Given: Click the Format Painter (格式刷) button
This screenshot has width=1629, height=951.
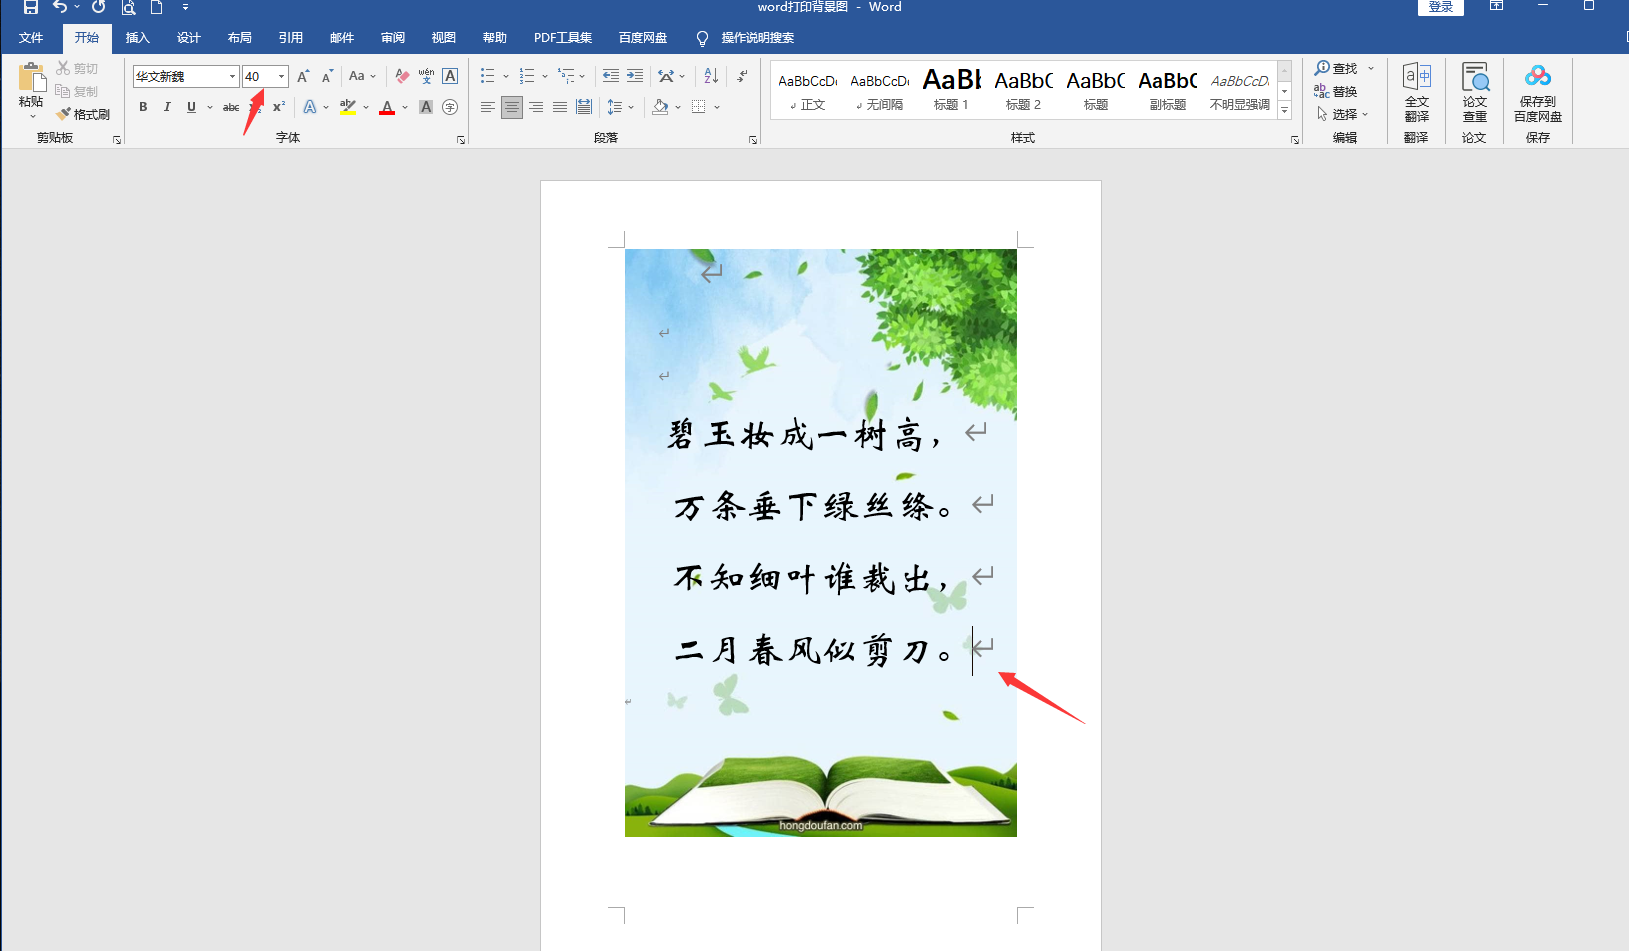Looking at the screenshot, I should tap(84, 114).
